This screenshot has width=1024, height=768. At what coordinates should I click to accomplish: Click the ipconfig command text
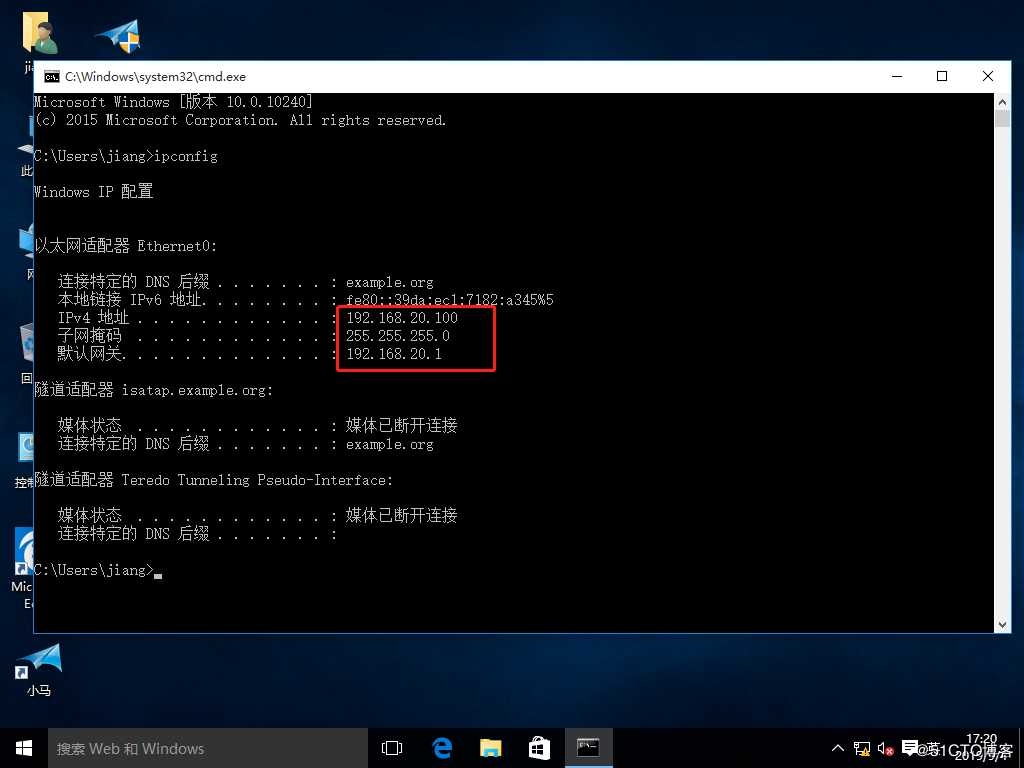pos(185,156)
